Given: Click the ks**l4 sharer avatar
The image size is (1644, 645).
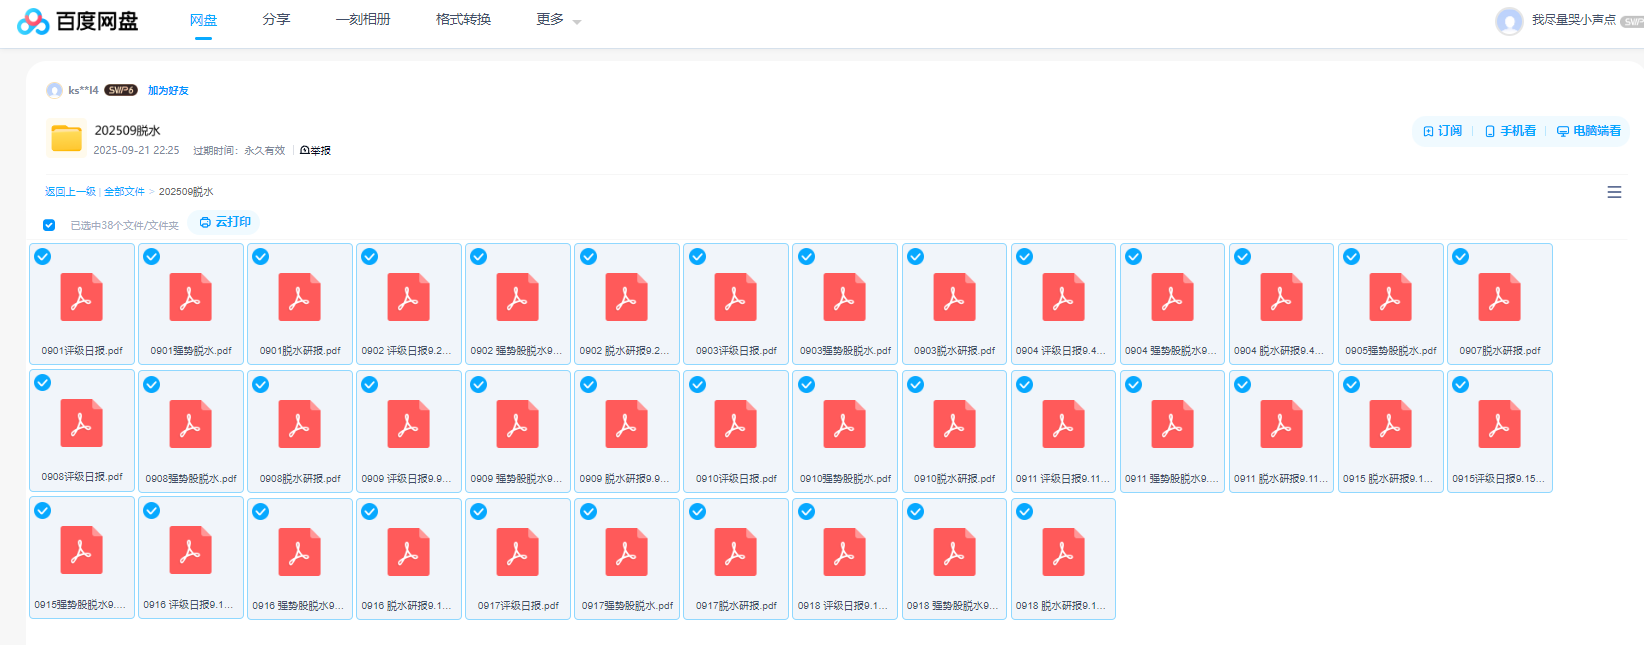Looking at the screenshot, I should (54, 90).
